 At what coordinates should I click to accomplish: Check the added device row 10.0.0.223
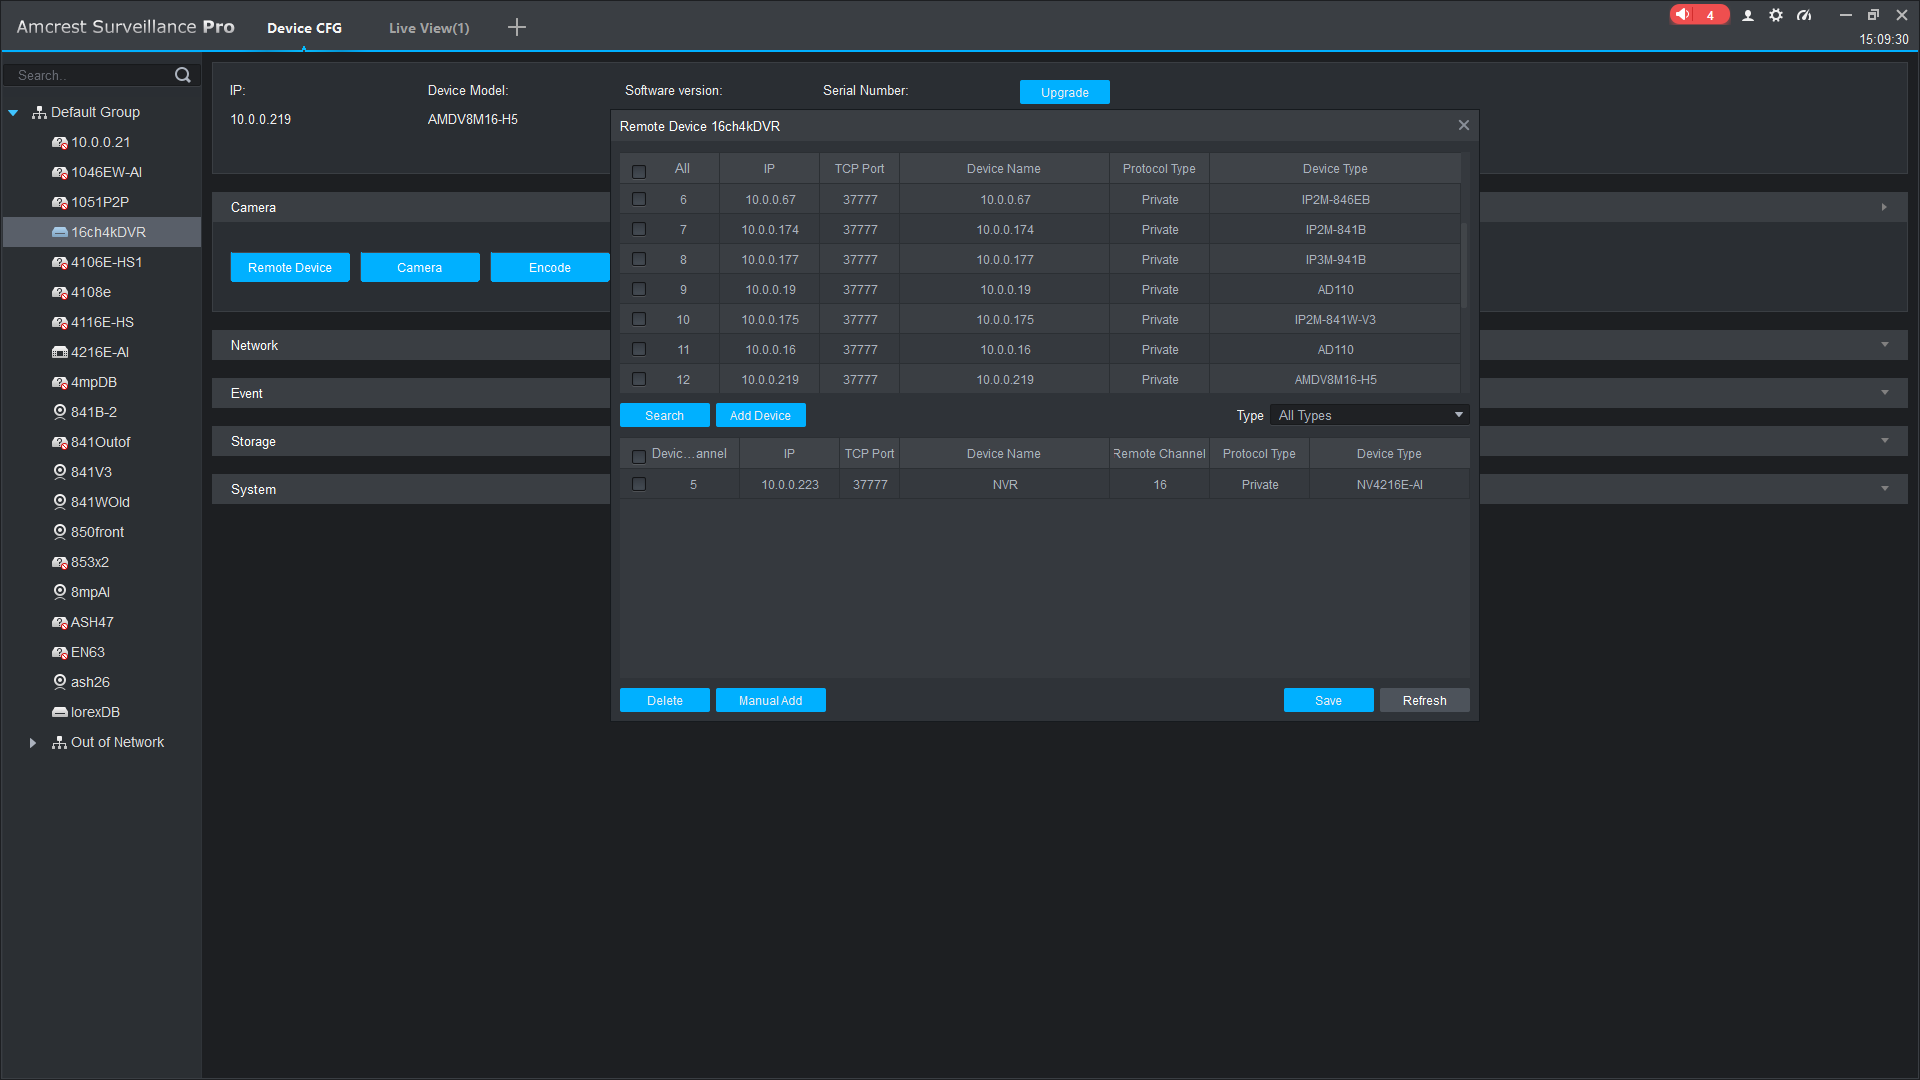[639, 484]
